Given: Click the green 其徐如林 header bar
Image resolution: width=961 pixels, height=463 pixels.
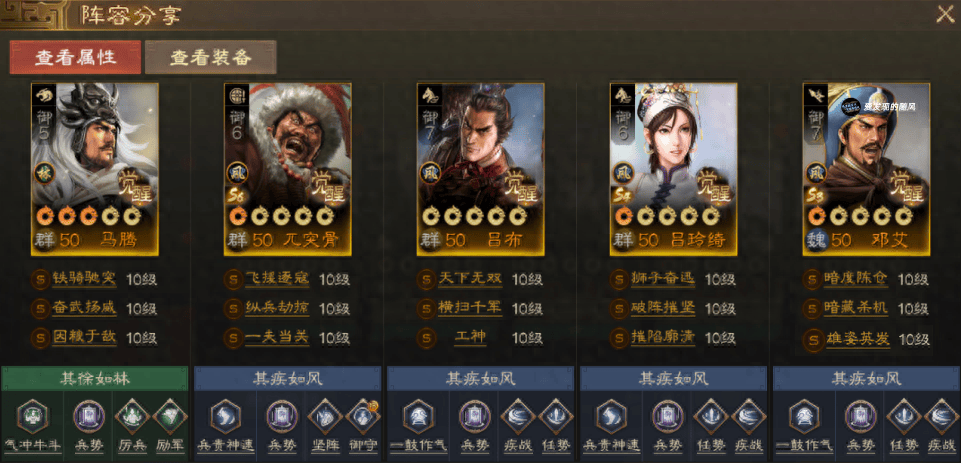Looking at the screenshot, I should [x=95, y=378].
